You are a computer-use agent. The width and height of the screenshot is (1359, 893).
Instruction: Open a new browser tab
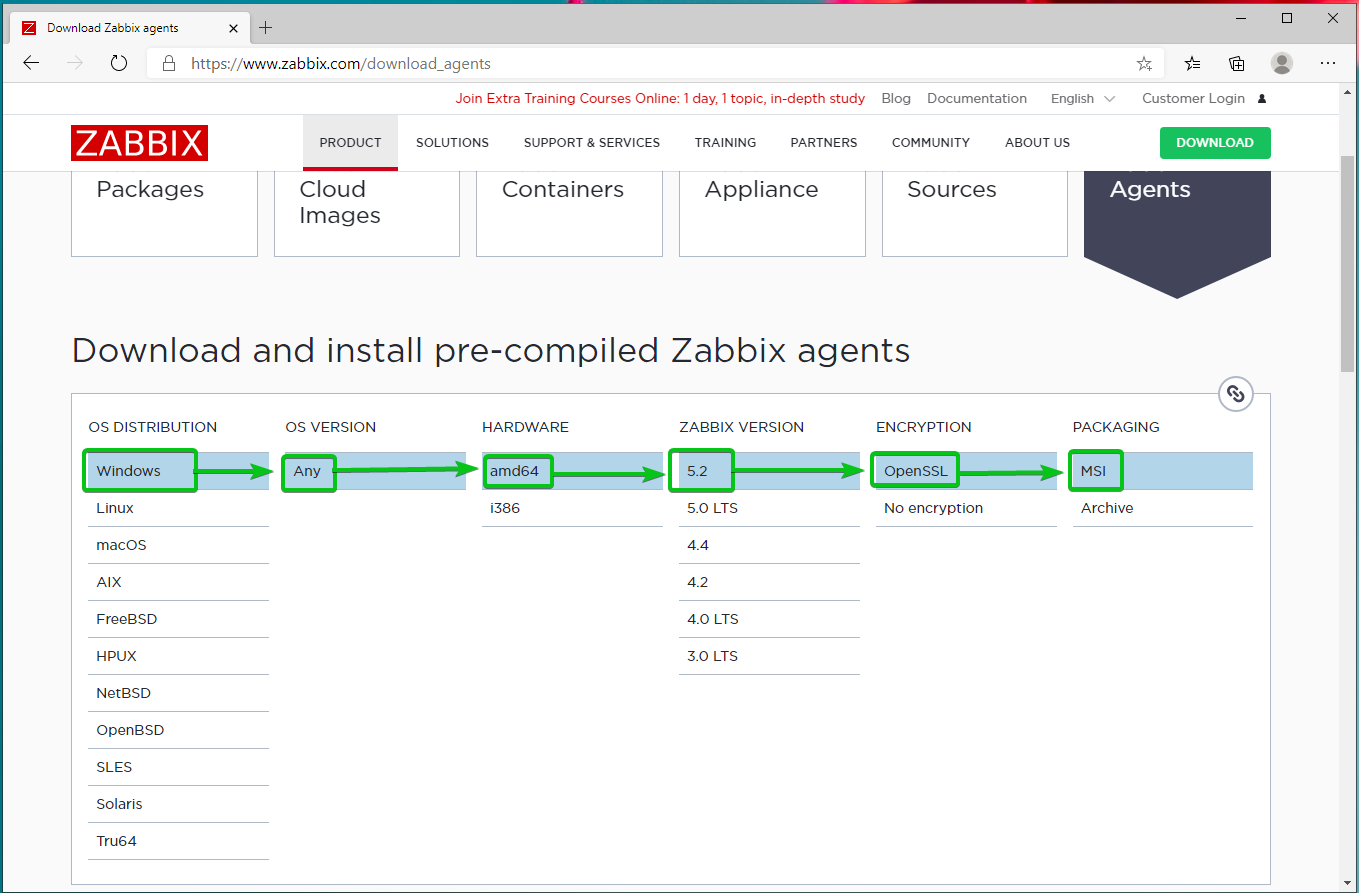[265, 28]
